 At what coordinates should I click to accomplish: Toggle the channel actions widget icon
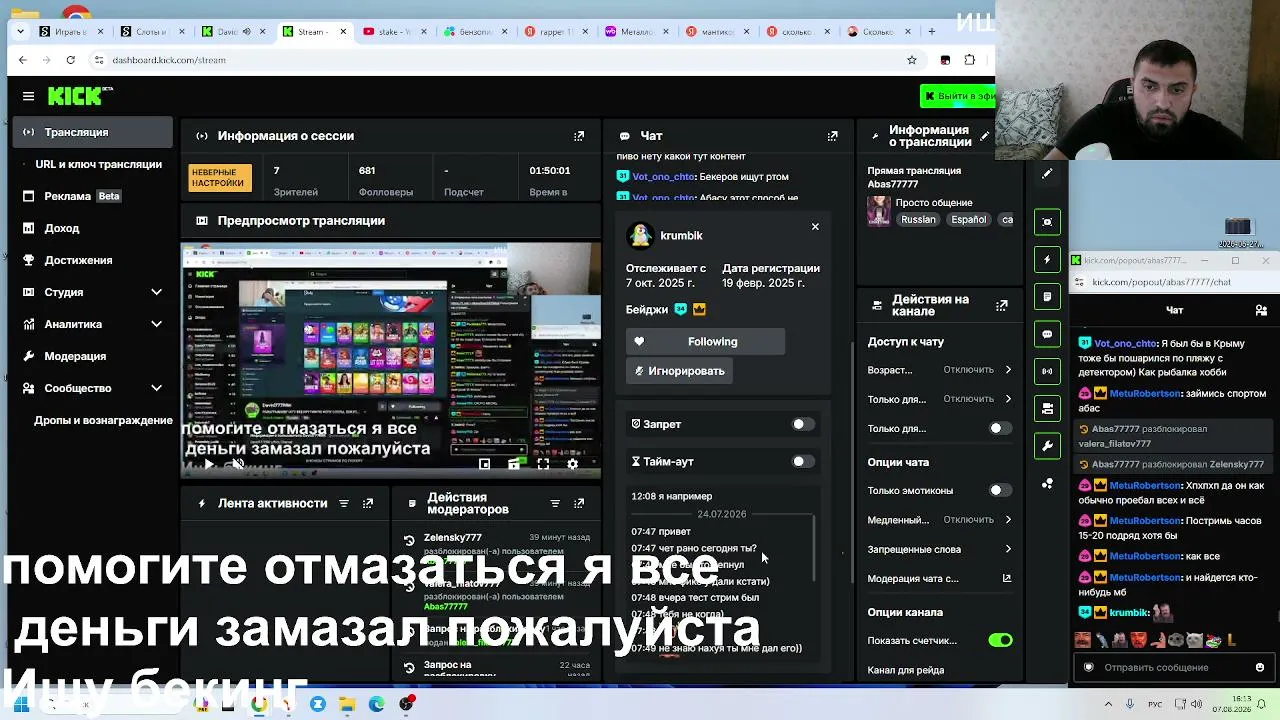point(1047,408)
